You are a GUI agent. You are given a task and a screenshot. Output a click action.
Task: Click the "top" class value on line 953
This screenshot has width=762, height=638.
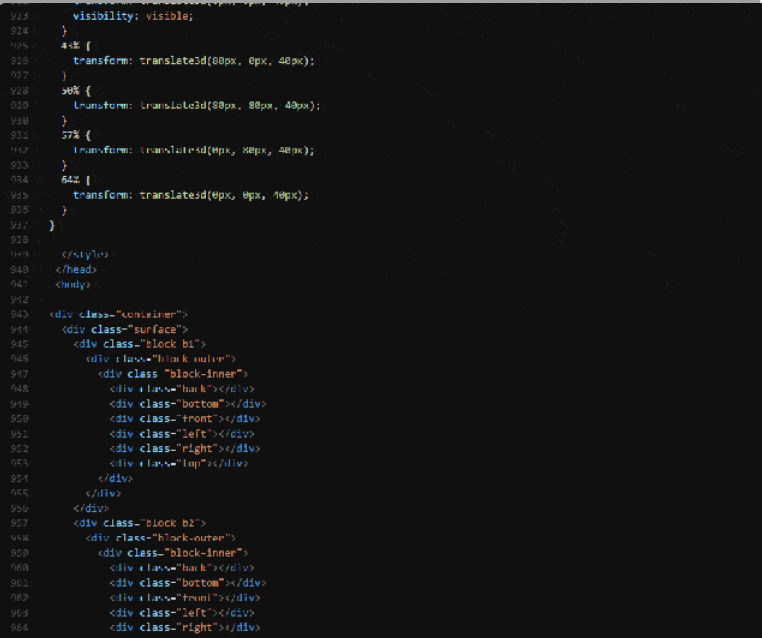(x=191, y=463)
